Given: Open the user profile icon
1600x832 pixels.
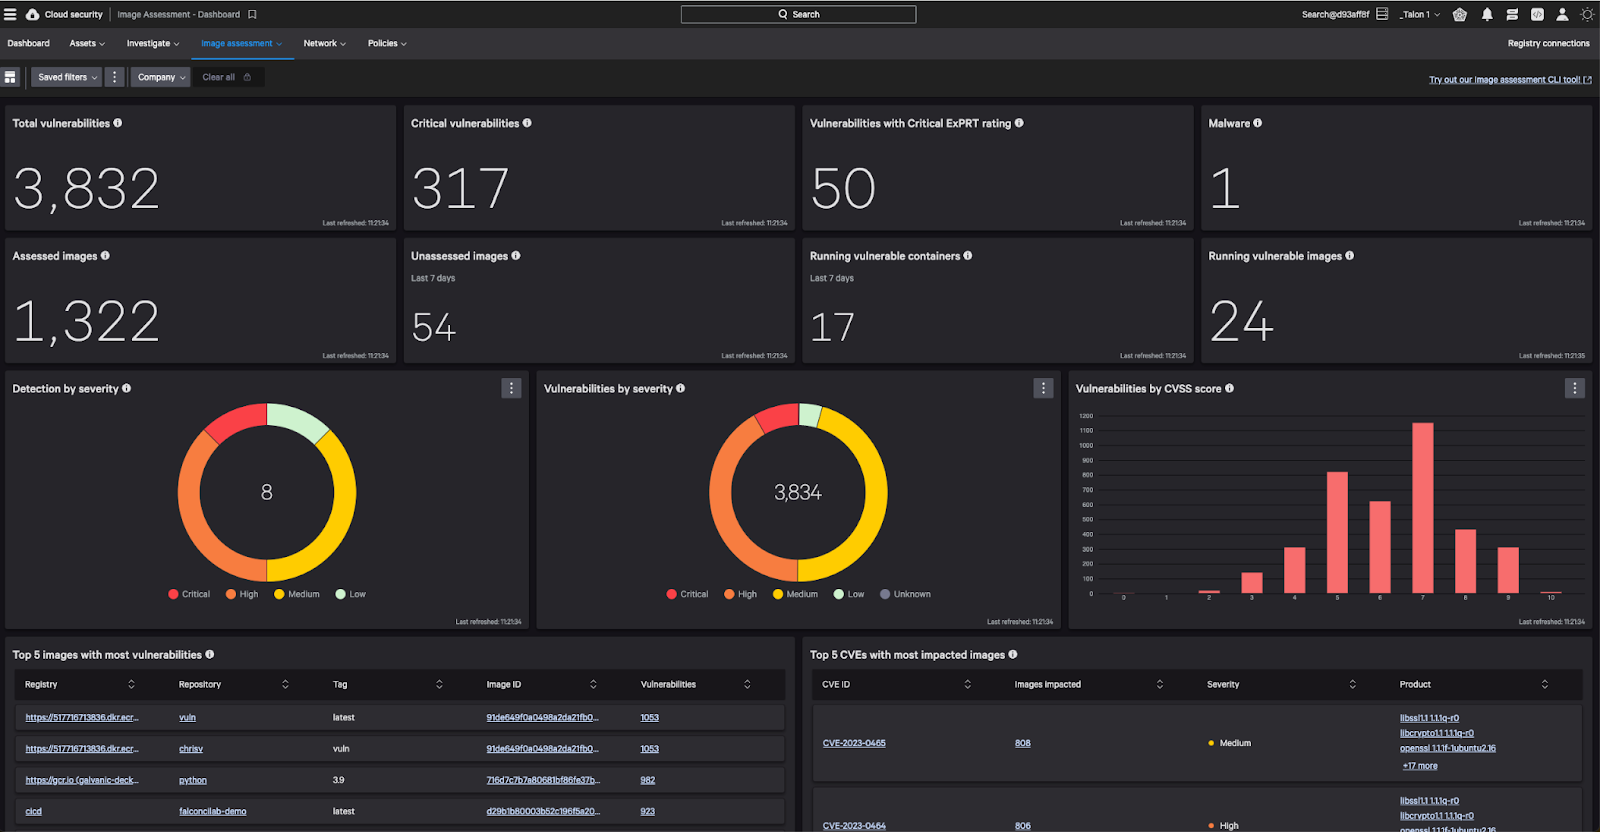Looking at the screenshot, I should 1562,15.
